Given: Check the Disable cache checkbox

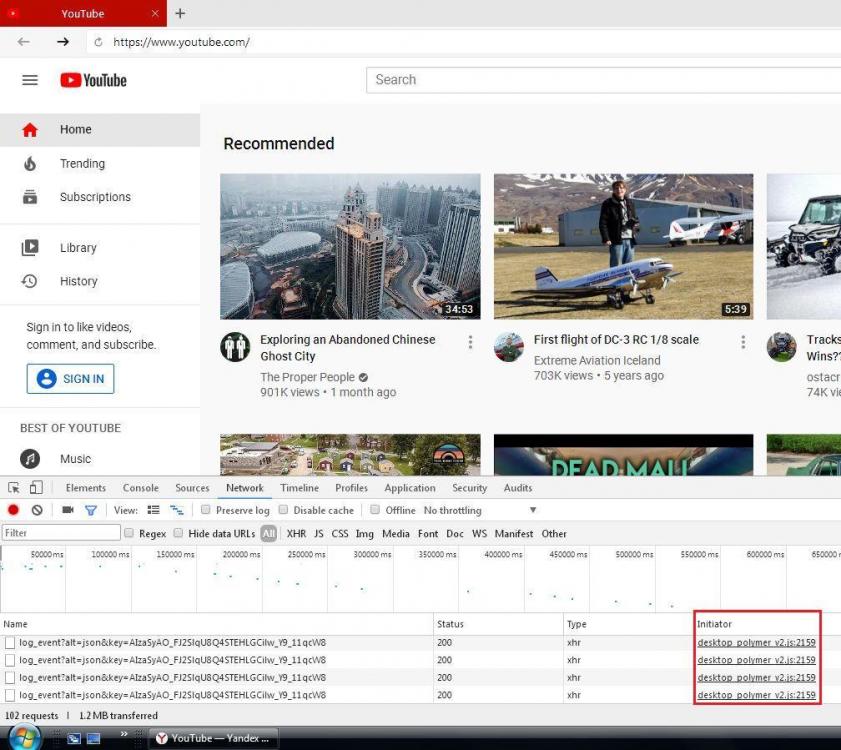Looking at the screenshot, I should (284, 510).
